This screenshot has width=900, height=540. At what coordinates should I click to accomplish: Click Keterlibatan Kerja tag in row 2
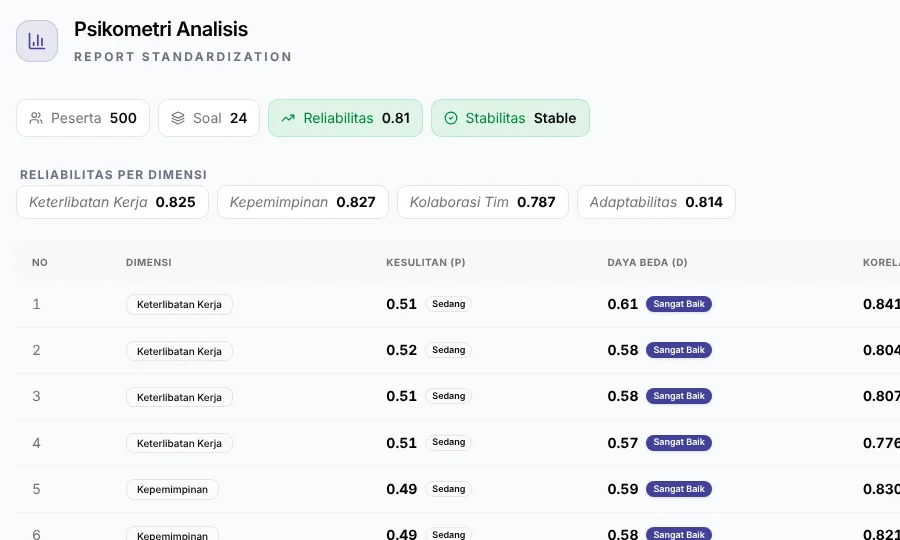pyautogui.click(x=179, y=351)
